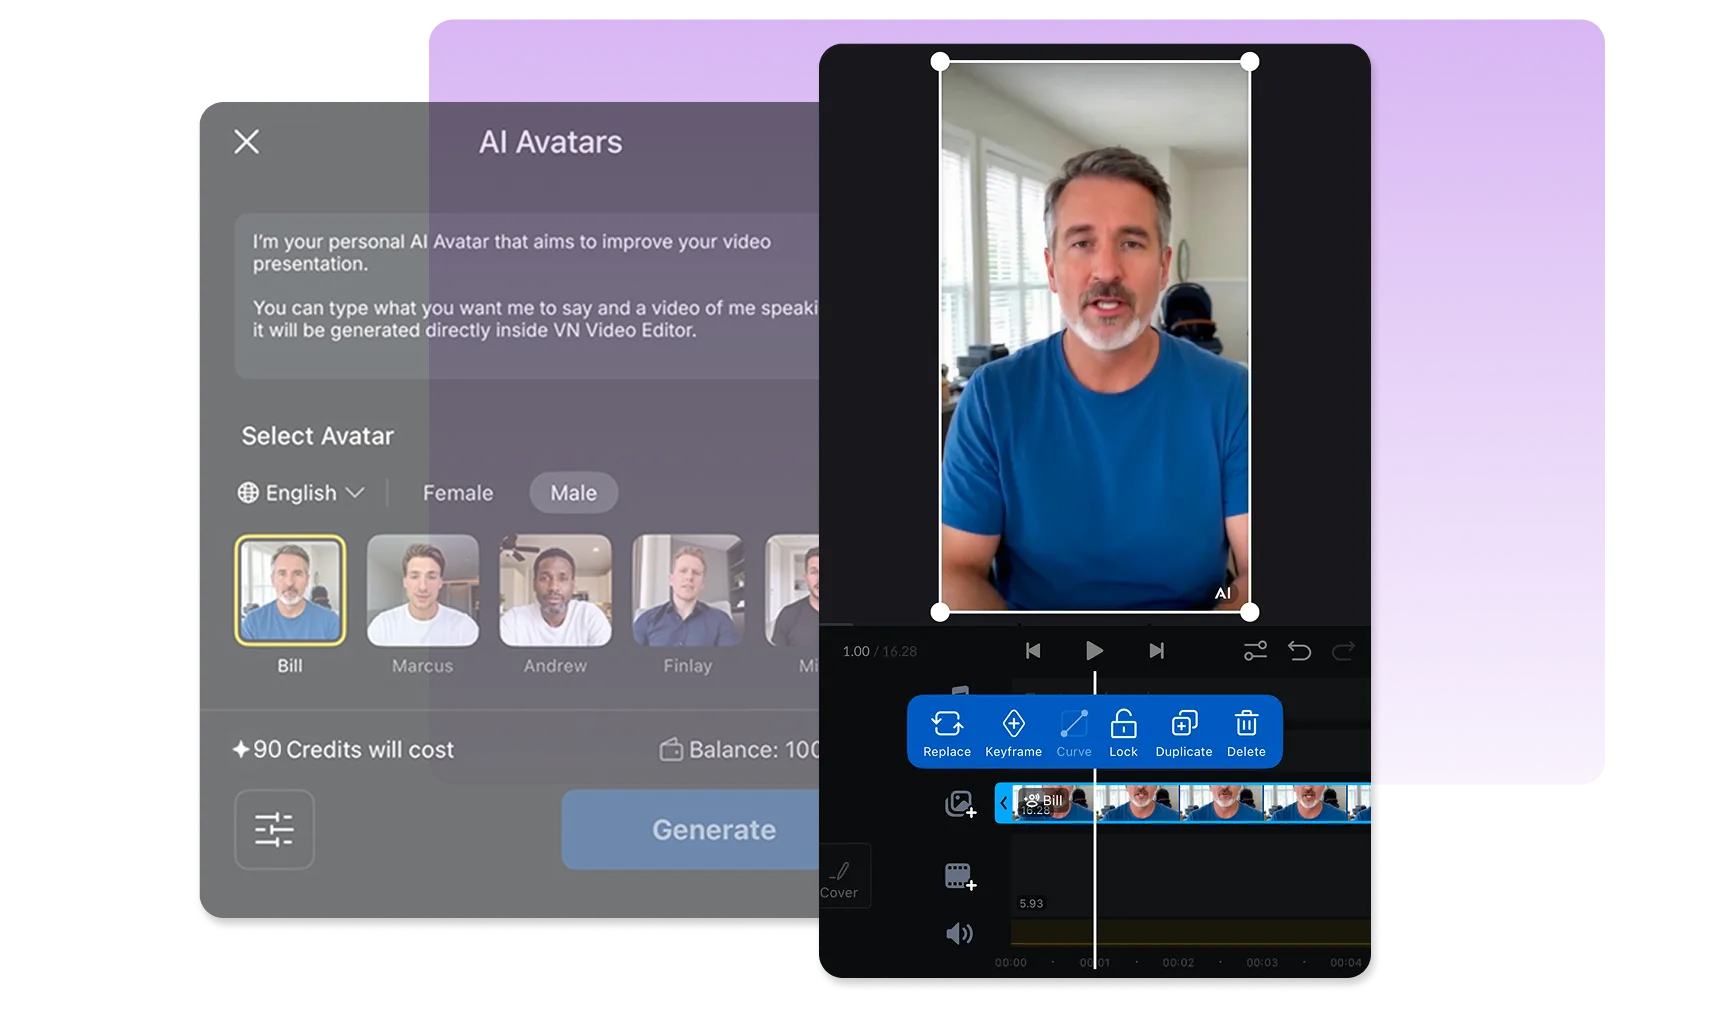Delete the selected clip
This screenshot has width=1710, height=1020.
(1246, 723)
